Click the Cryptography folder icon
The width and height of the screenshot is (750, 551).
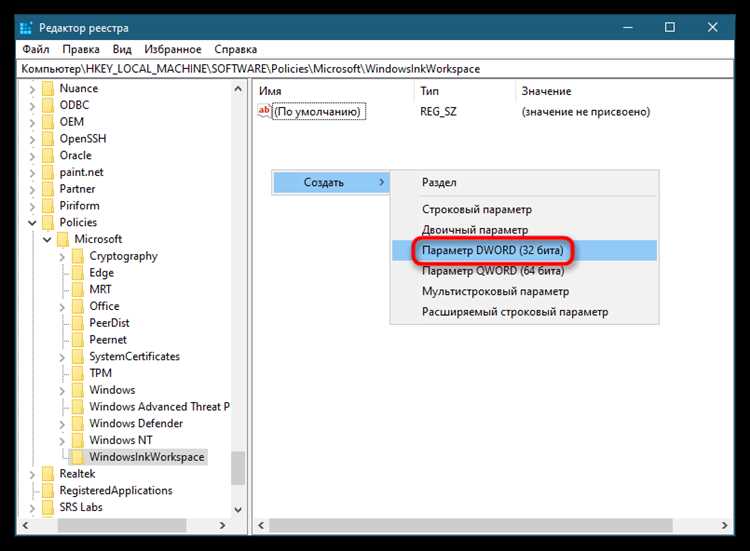point(77,256)
